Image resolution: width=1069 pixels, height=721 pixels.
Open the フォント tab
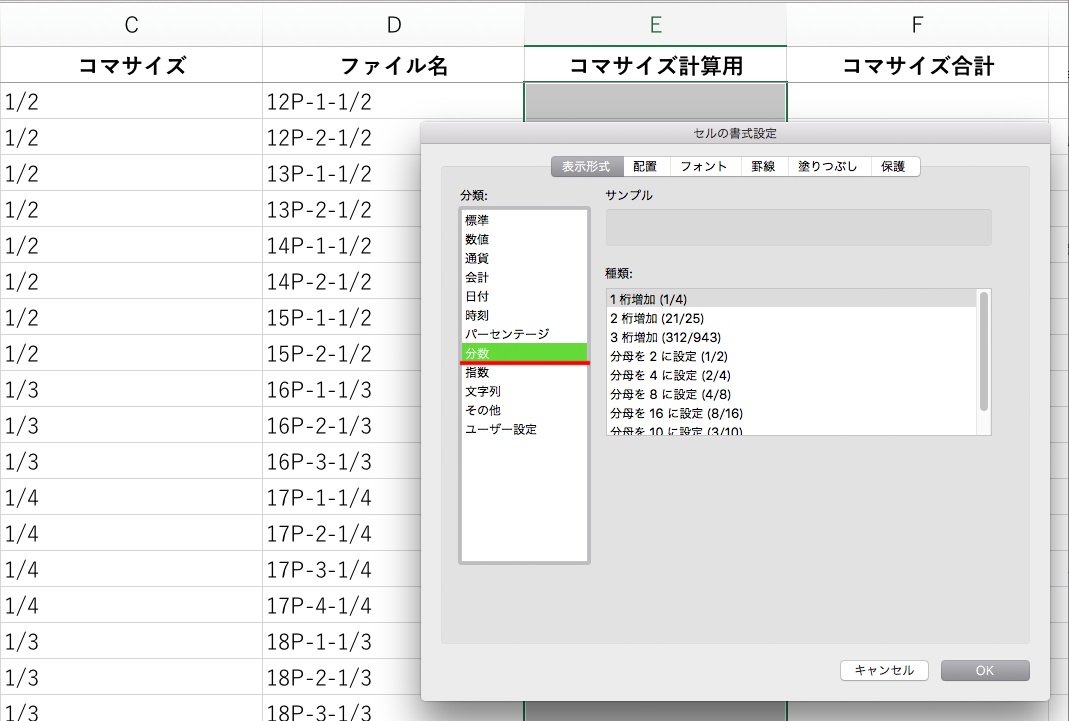pos(704,167)
